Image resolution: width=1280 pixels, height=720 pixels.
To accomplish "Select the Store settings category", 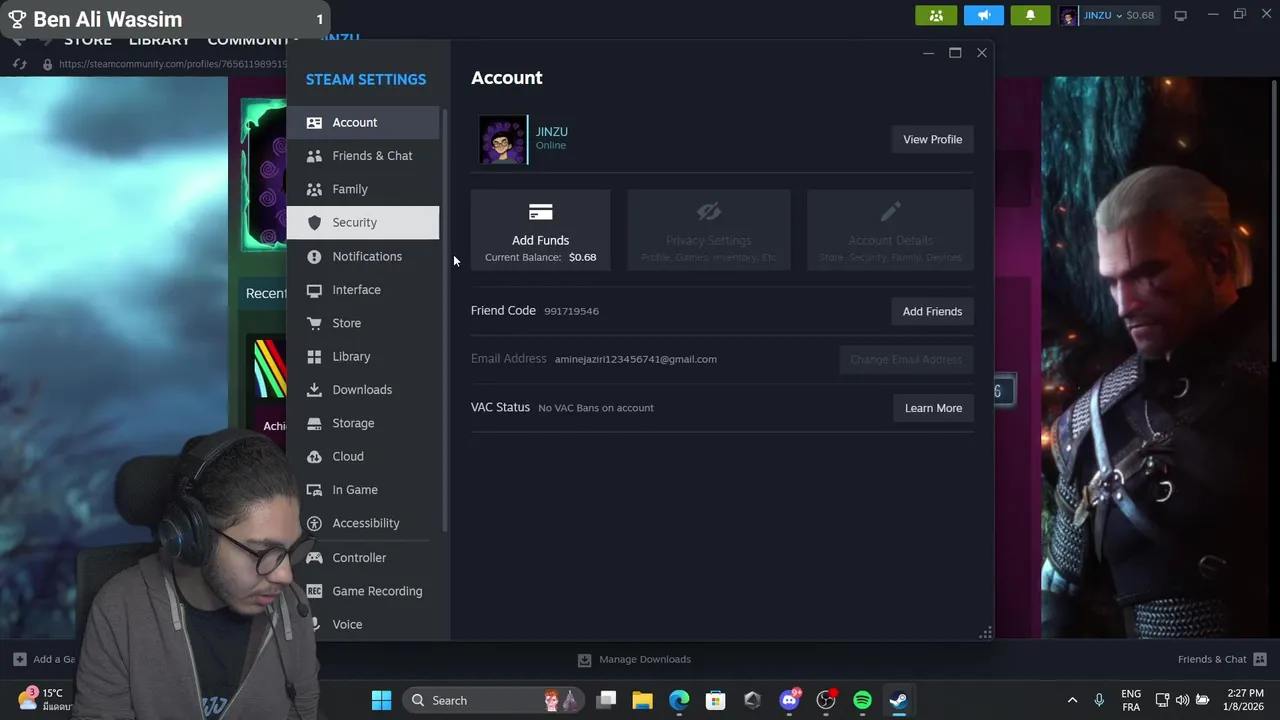I will tap(362, 323).
